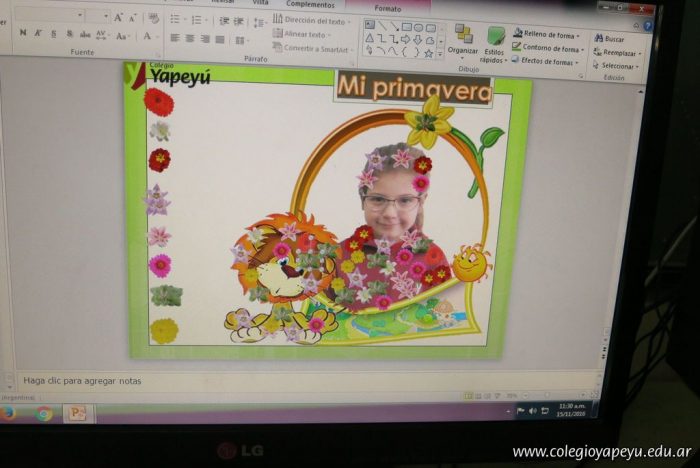The image size is (700, 468).
Task: Click the Buscar find button
Action: pos(610,39)
